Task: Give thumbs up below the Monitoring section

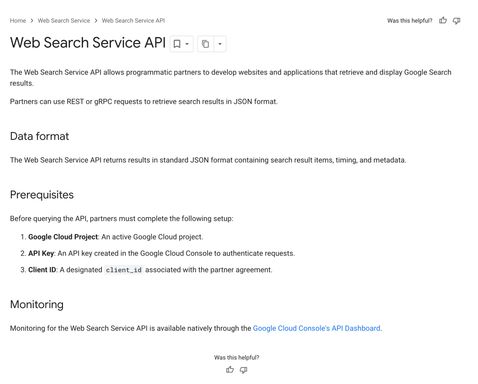Action: click(230, 369)
